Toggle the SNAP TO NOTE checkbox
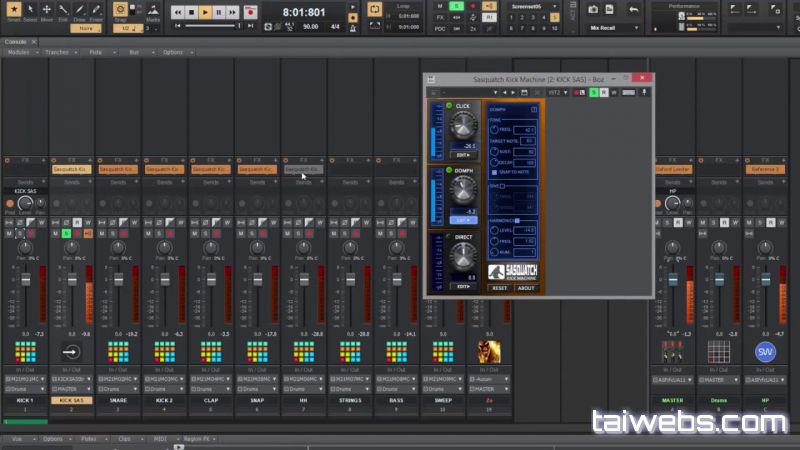 tap(494, 172)
